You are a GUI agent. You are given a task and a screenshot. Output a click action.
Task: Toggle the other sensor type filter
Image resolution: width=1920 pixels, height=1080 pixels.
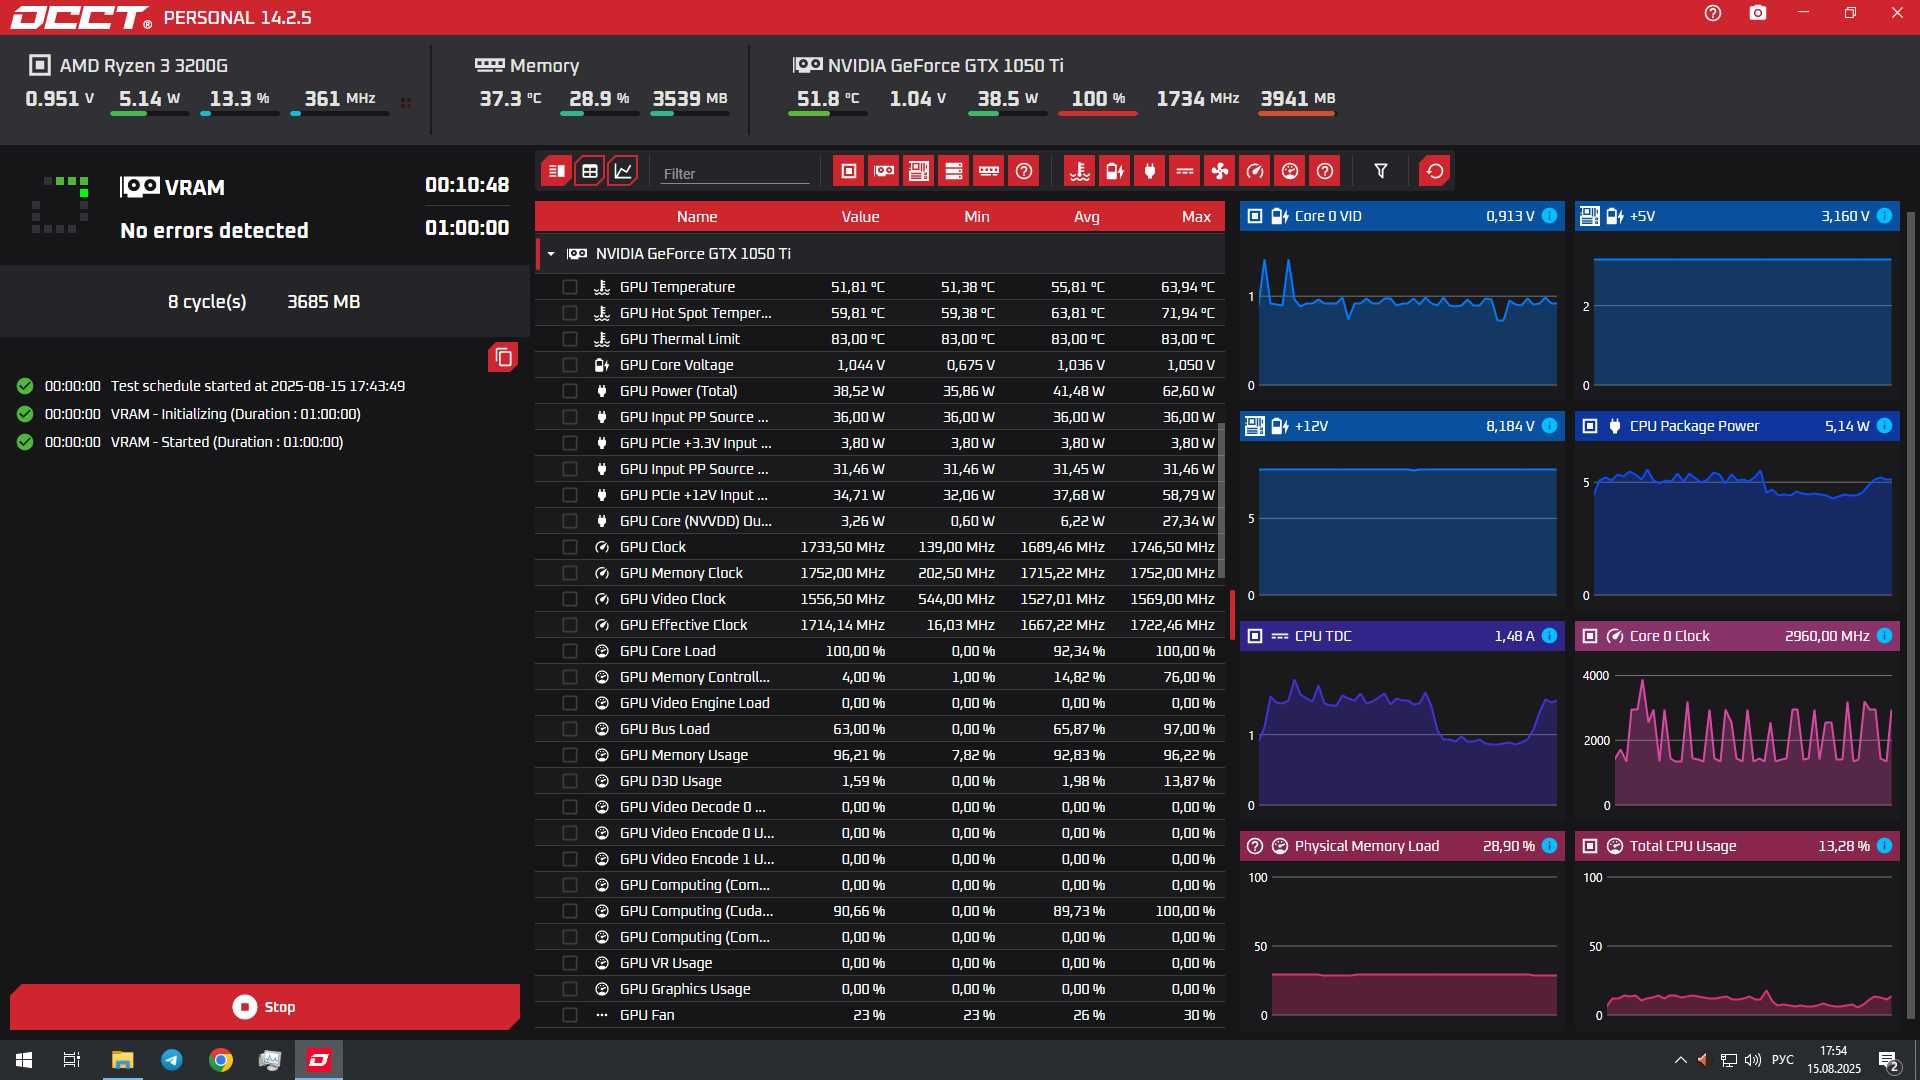tap(1325, 171)
